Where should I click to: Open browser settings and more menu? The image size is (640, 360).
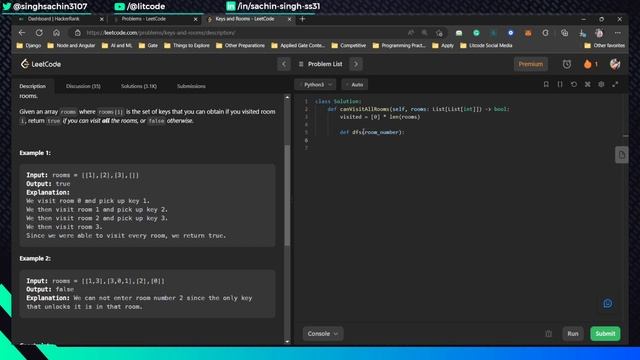click(618, 33)
